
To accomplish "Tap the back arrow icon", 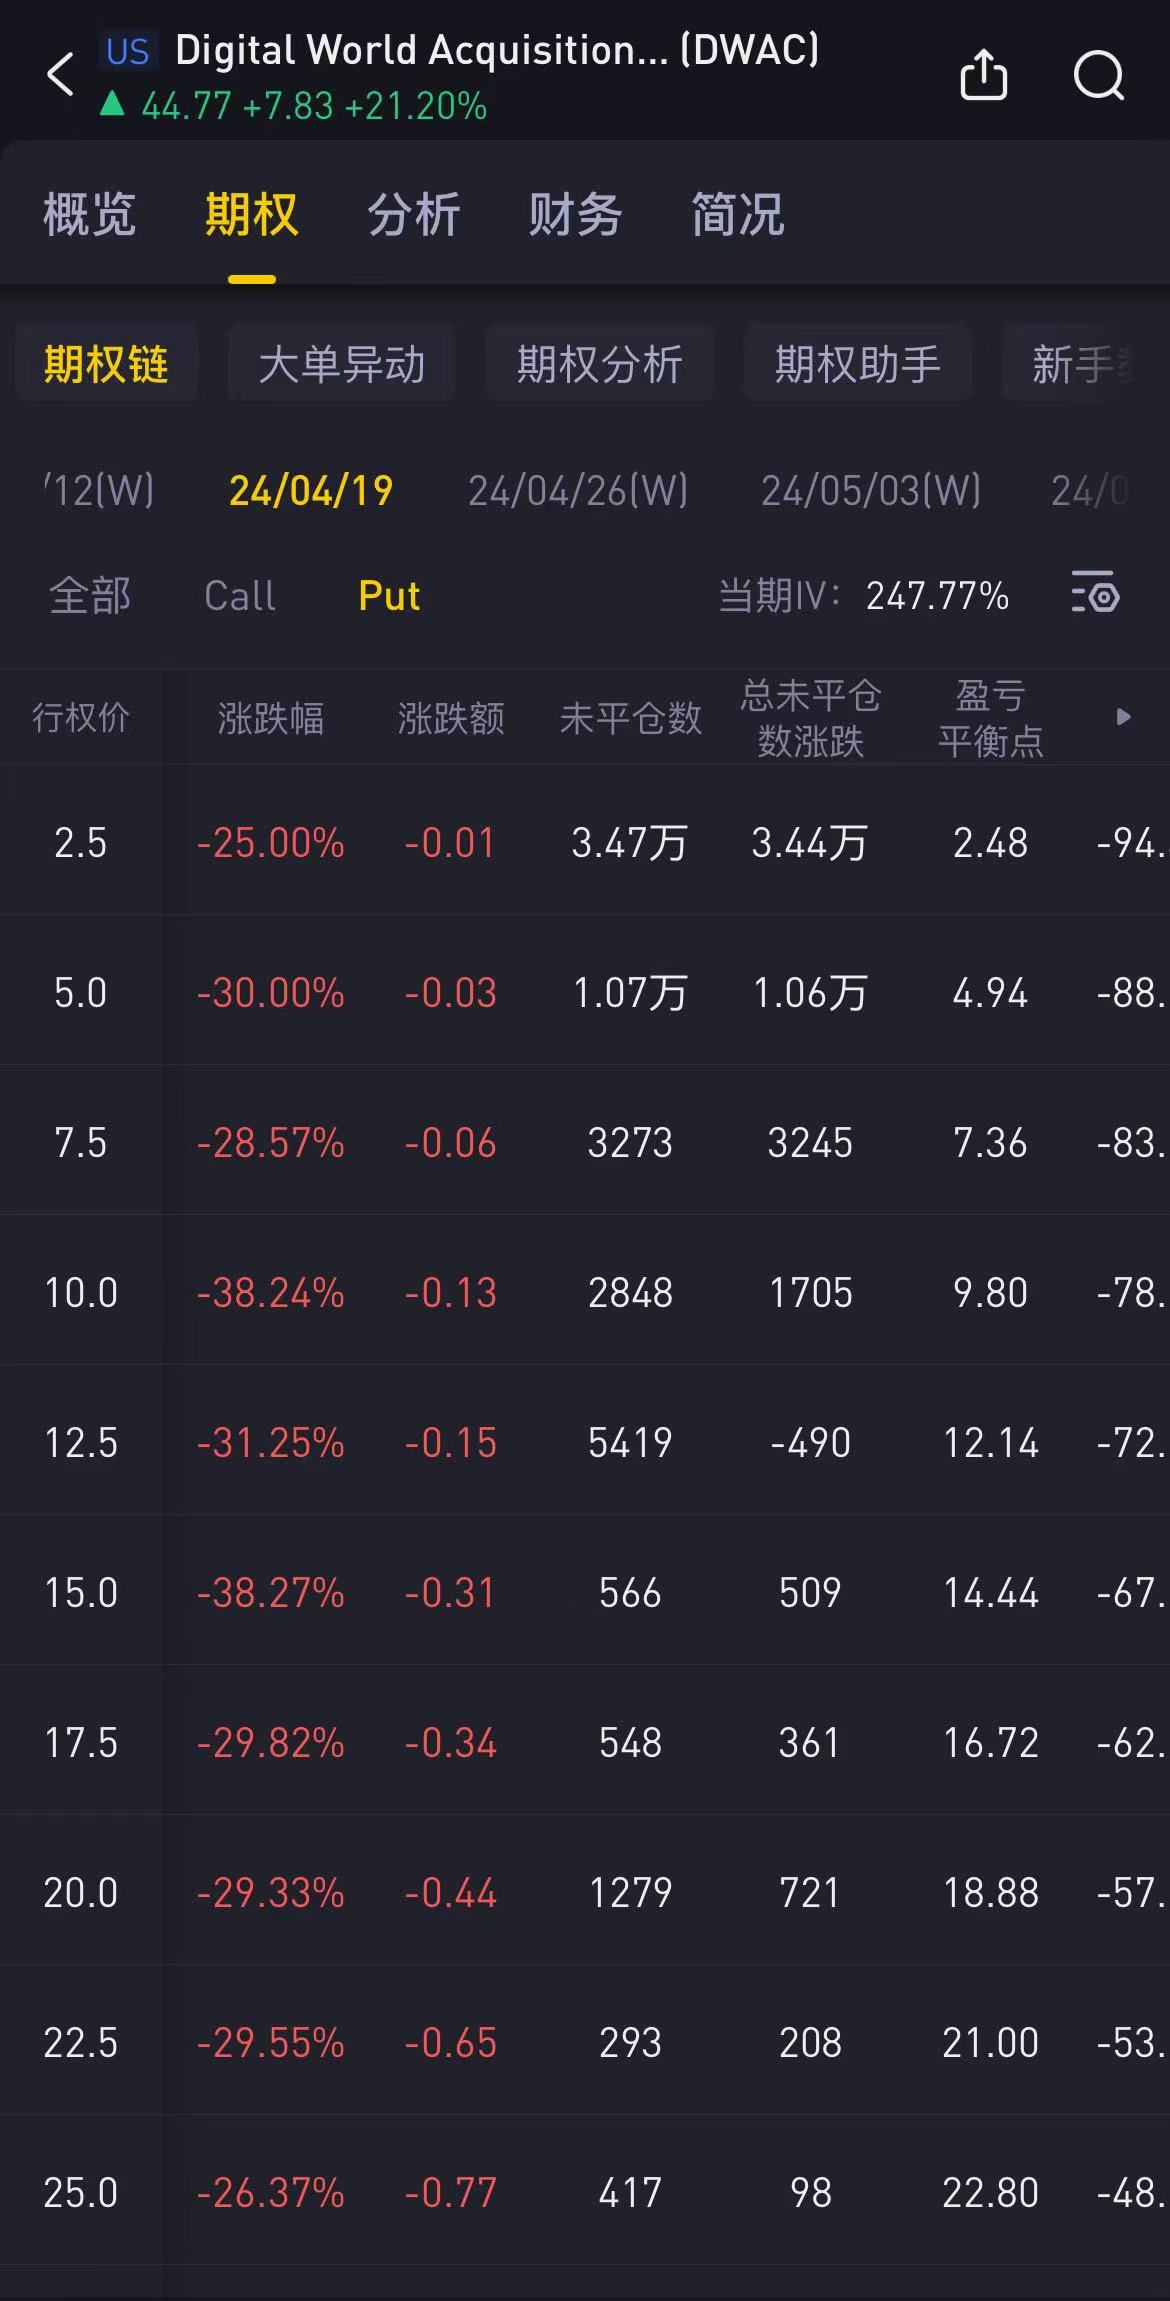I will [61, 75].
